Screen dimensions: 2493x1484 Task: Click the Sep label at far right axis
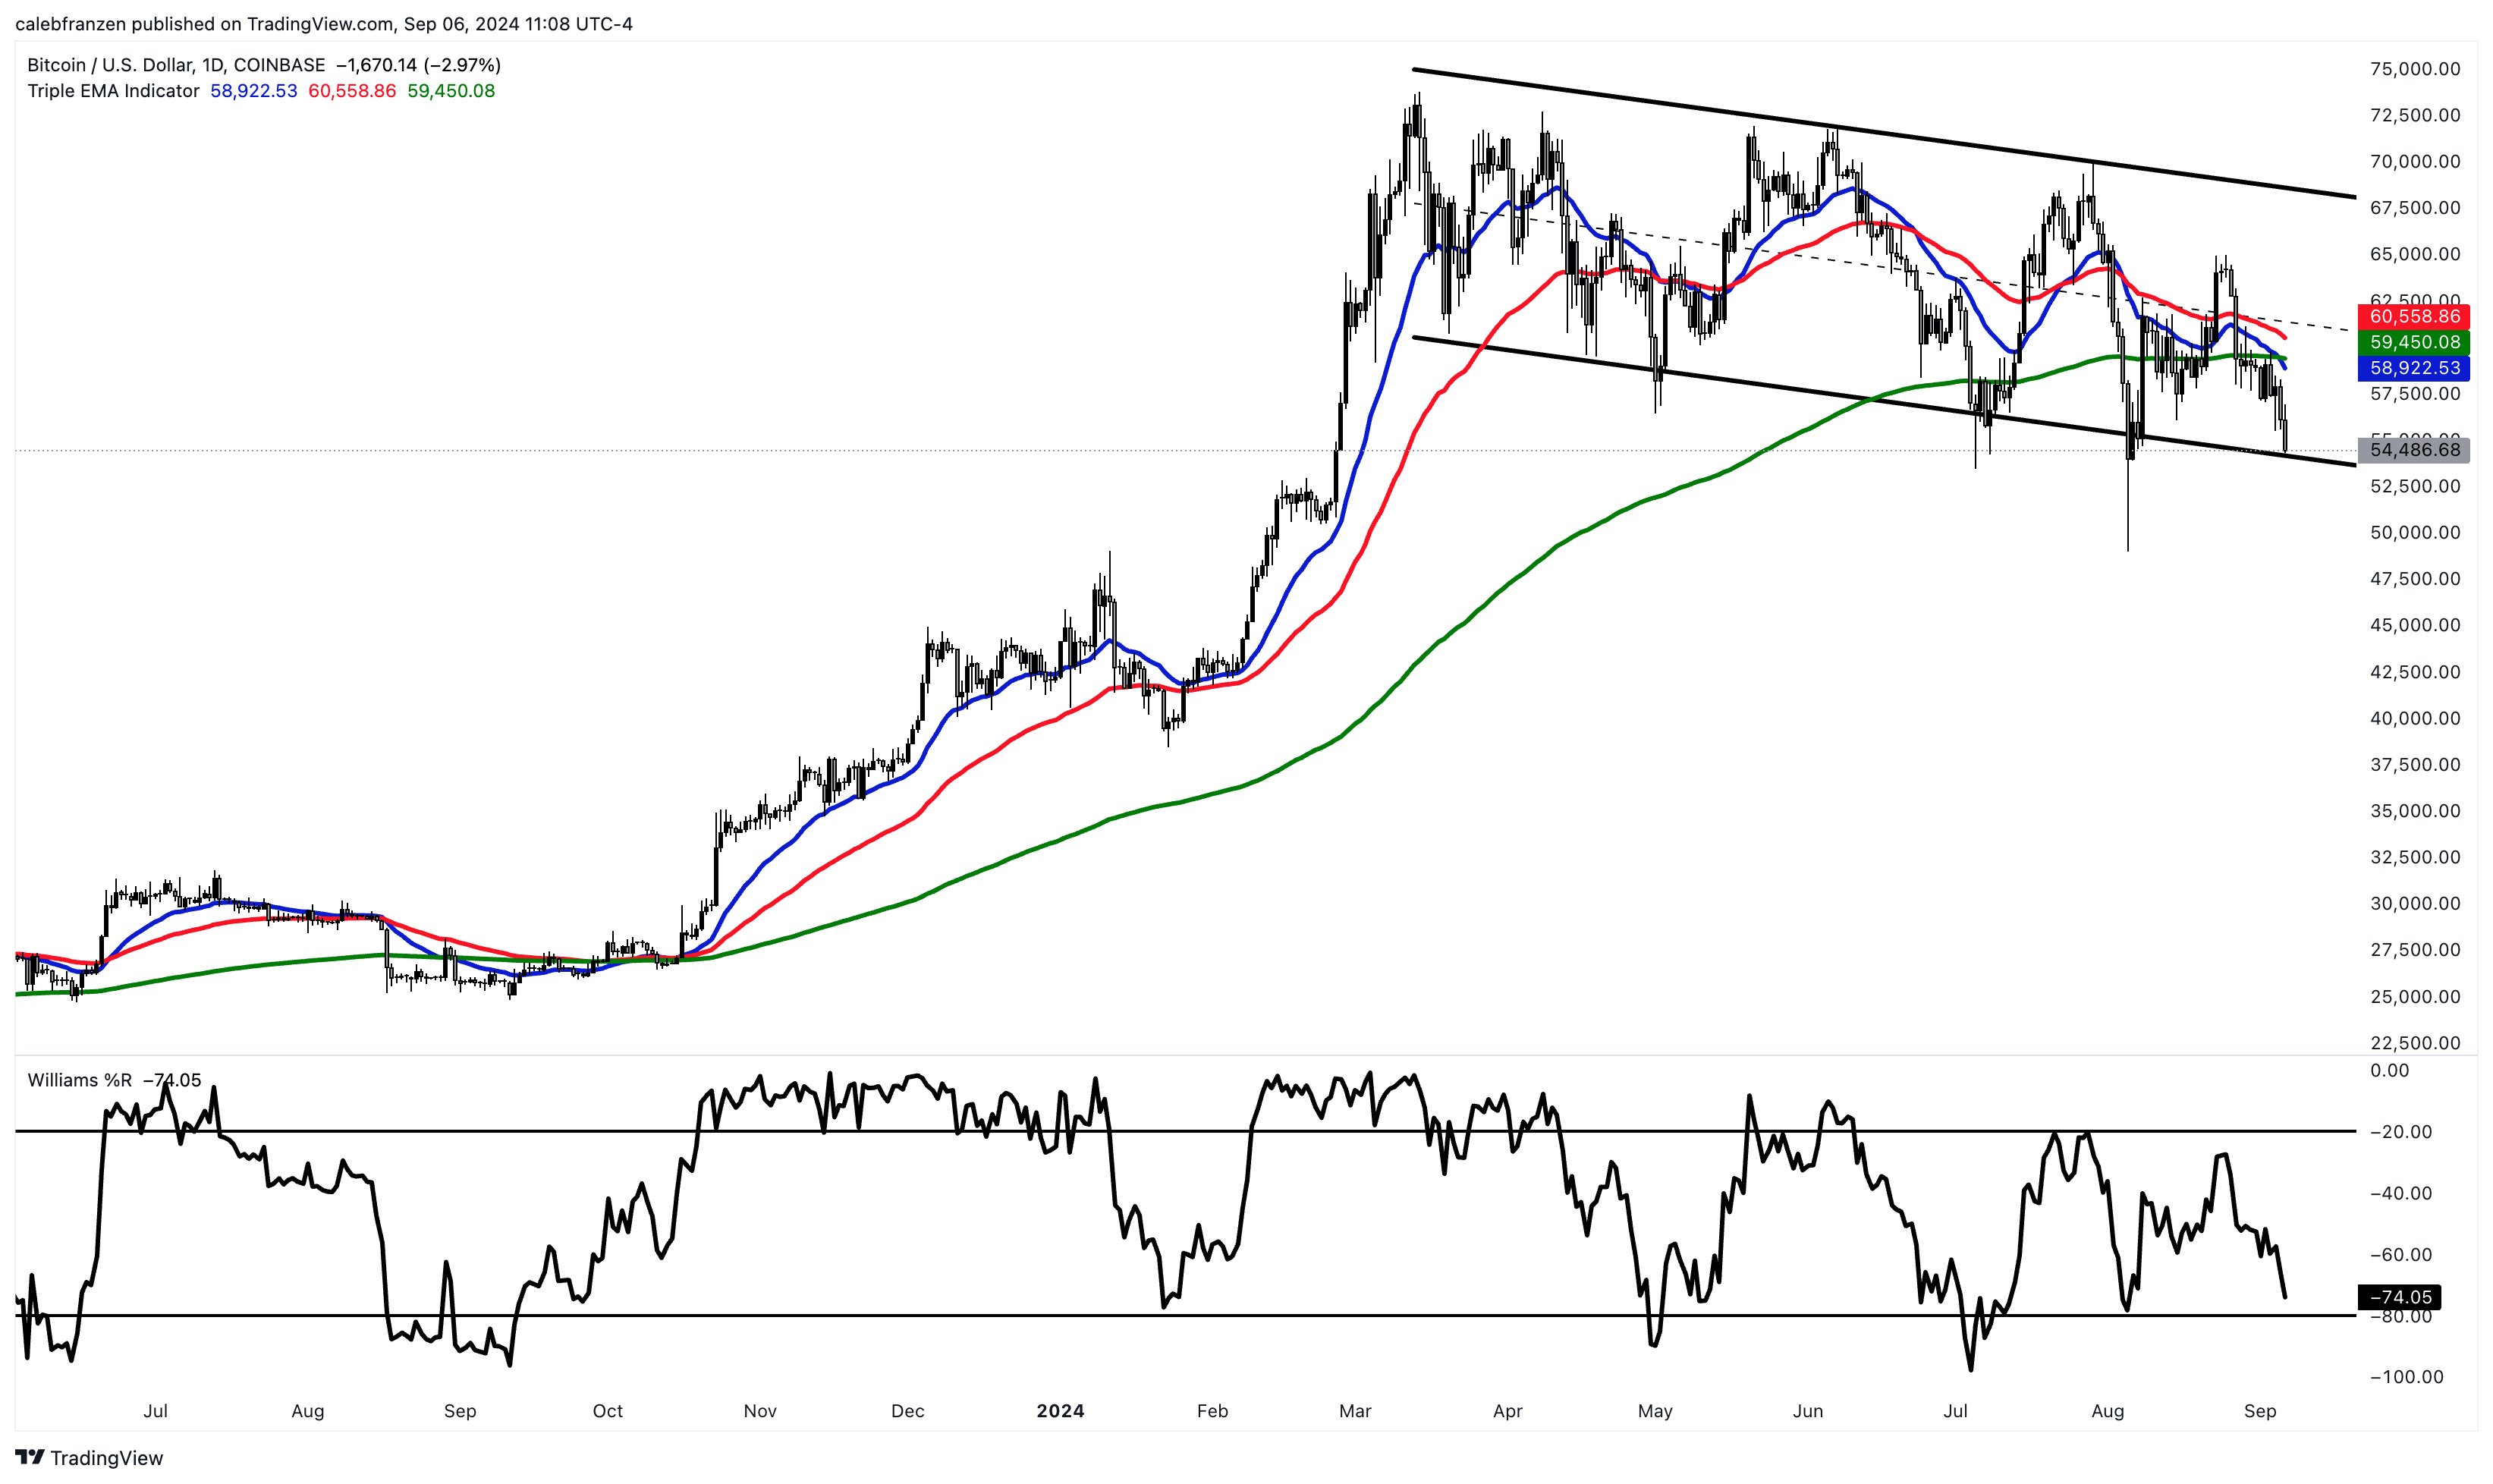[2260, 1411]
